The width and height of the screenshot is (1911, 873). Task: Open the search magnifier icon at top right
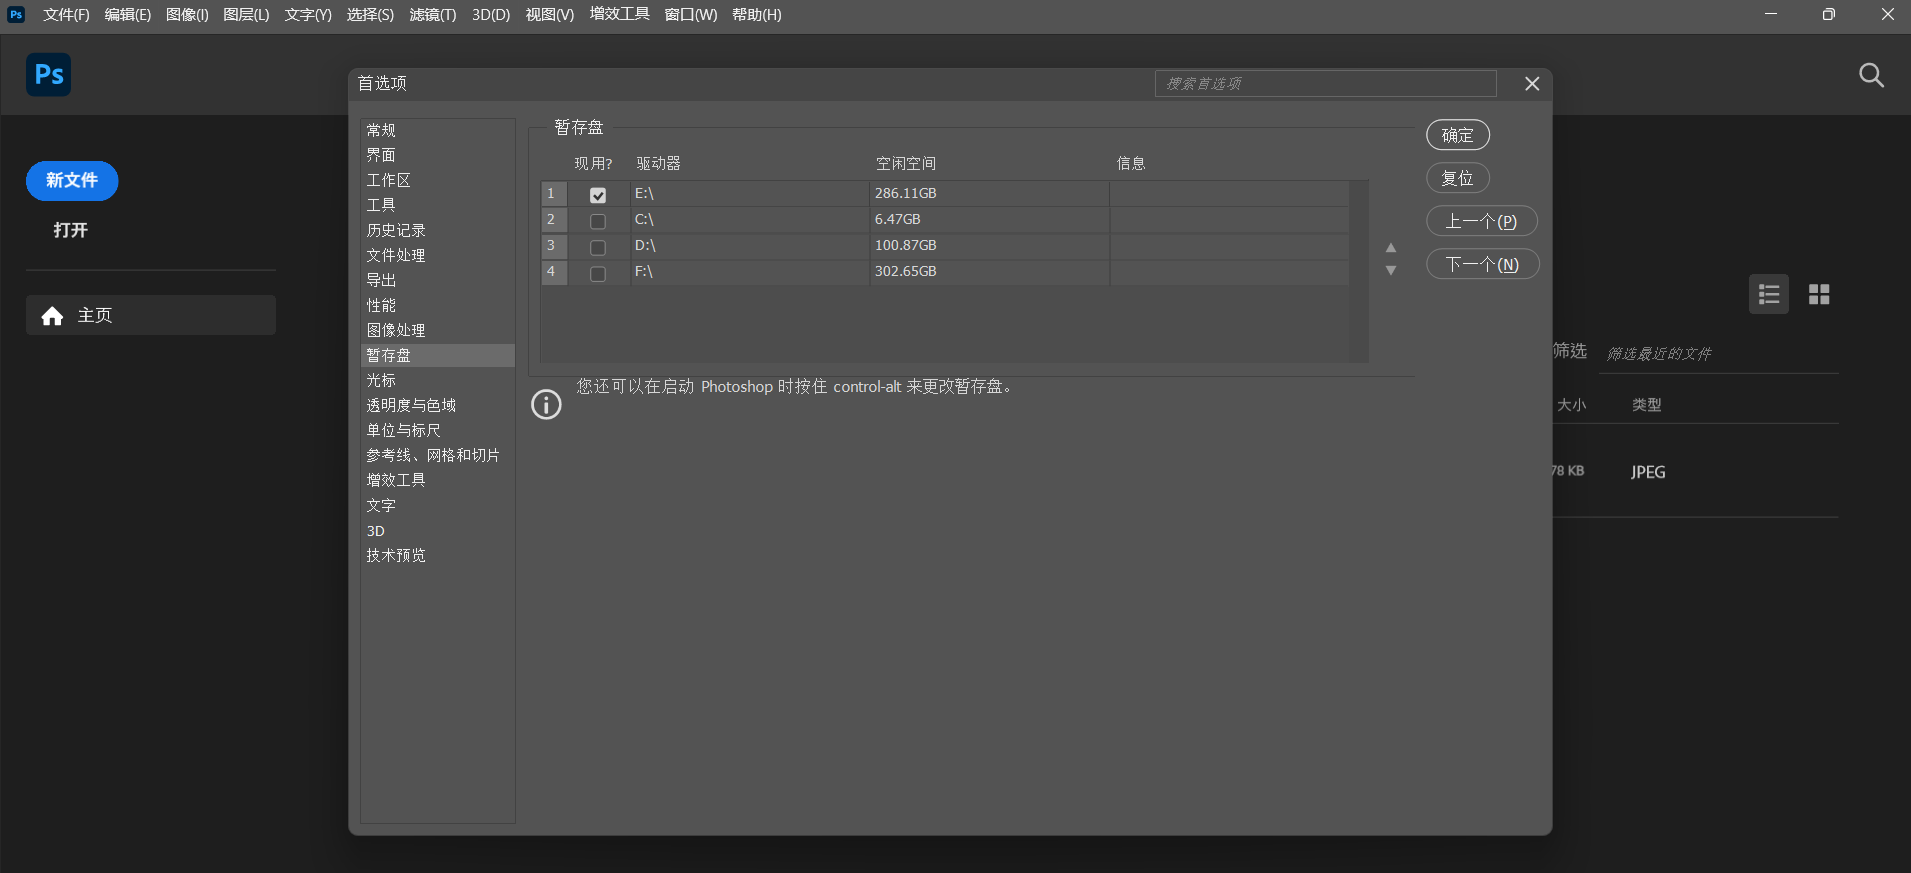(x=1871, y=75)
